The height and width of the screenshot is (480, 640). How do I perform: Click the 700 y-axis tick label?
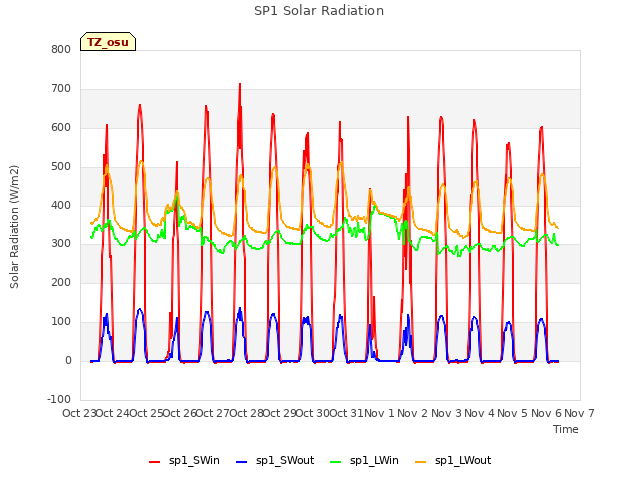tap(61, 89)
